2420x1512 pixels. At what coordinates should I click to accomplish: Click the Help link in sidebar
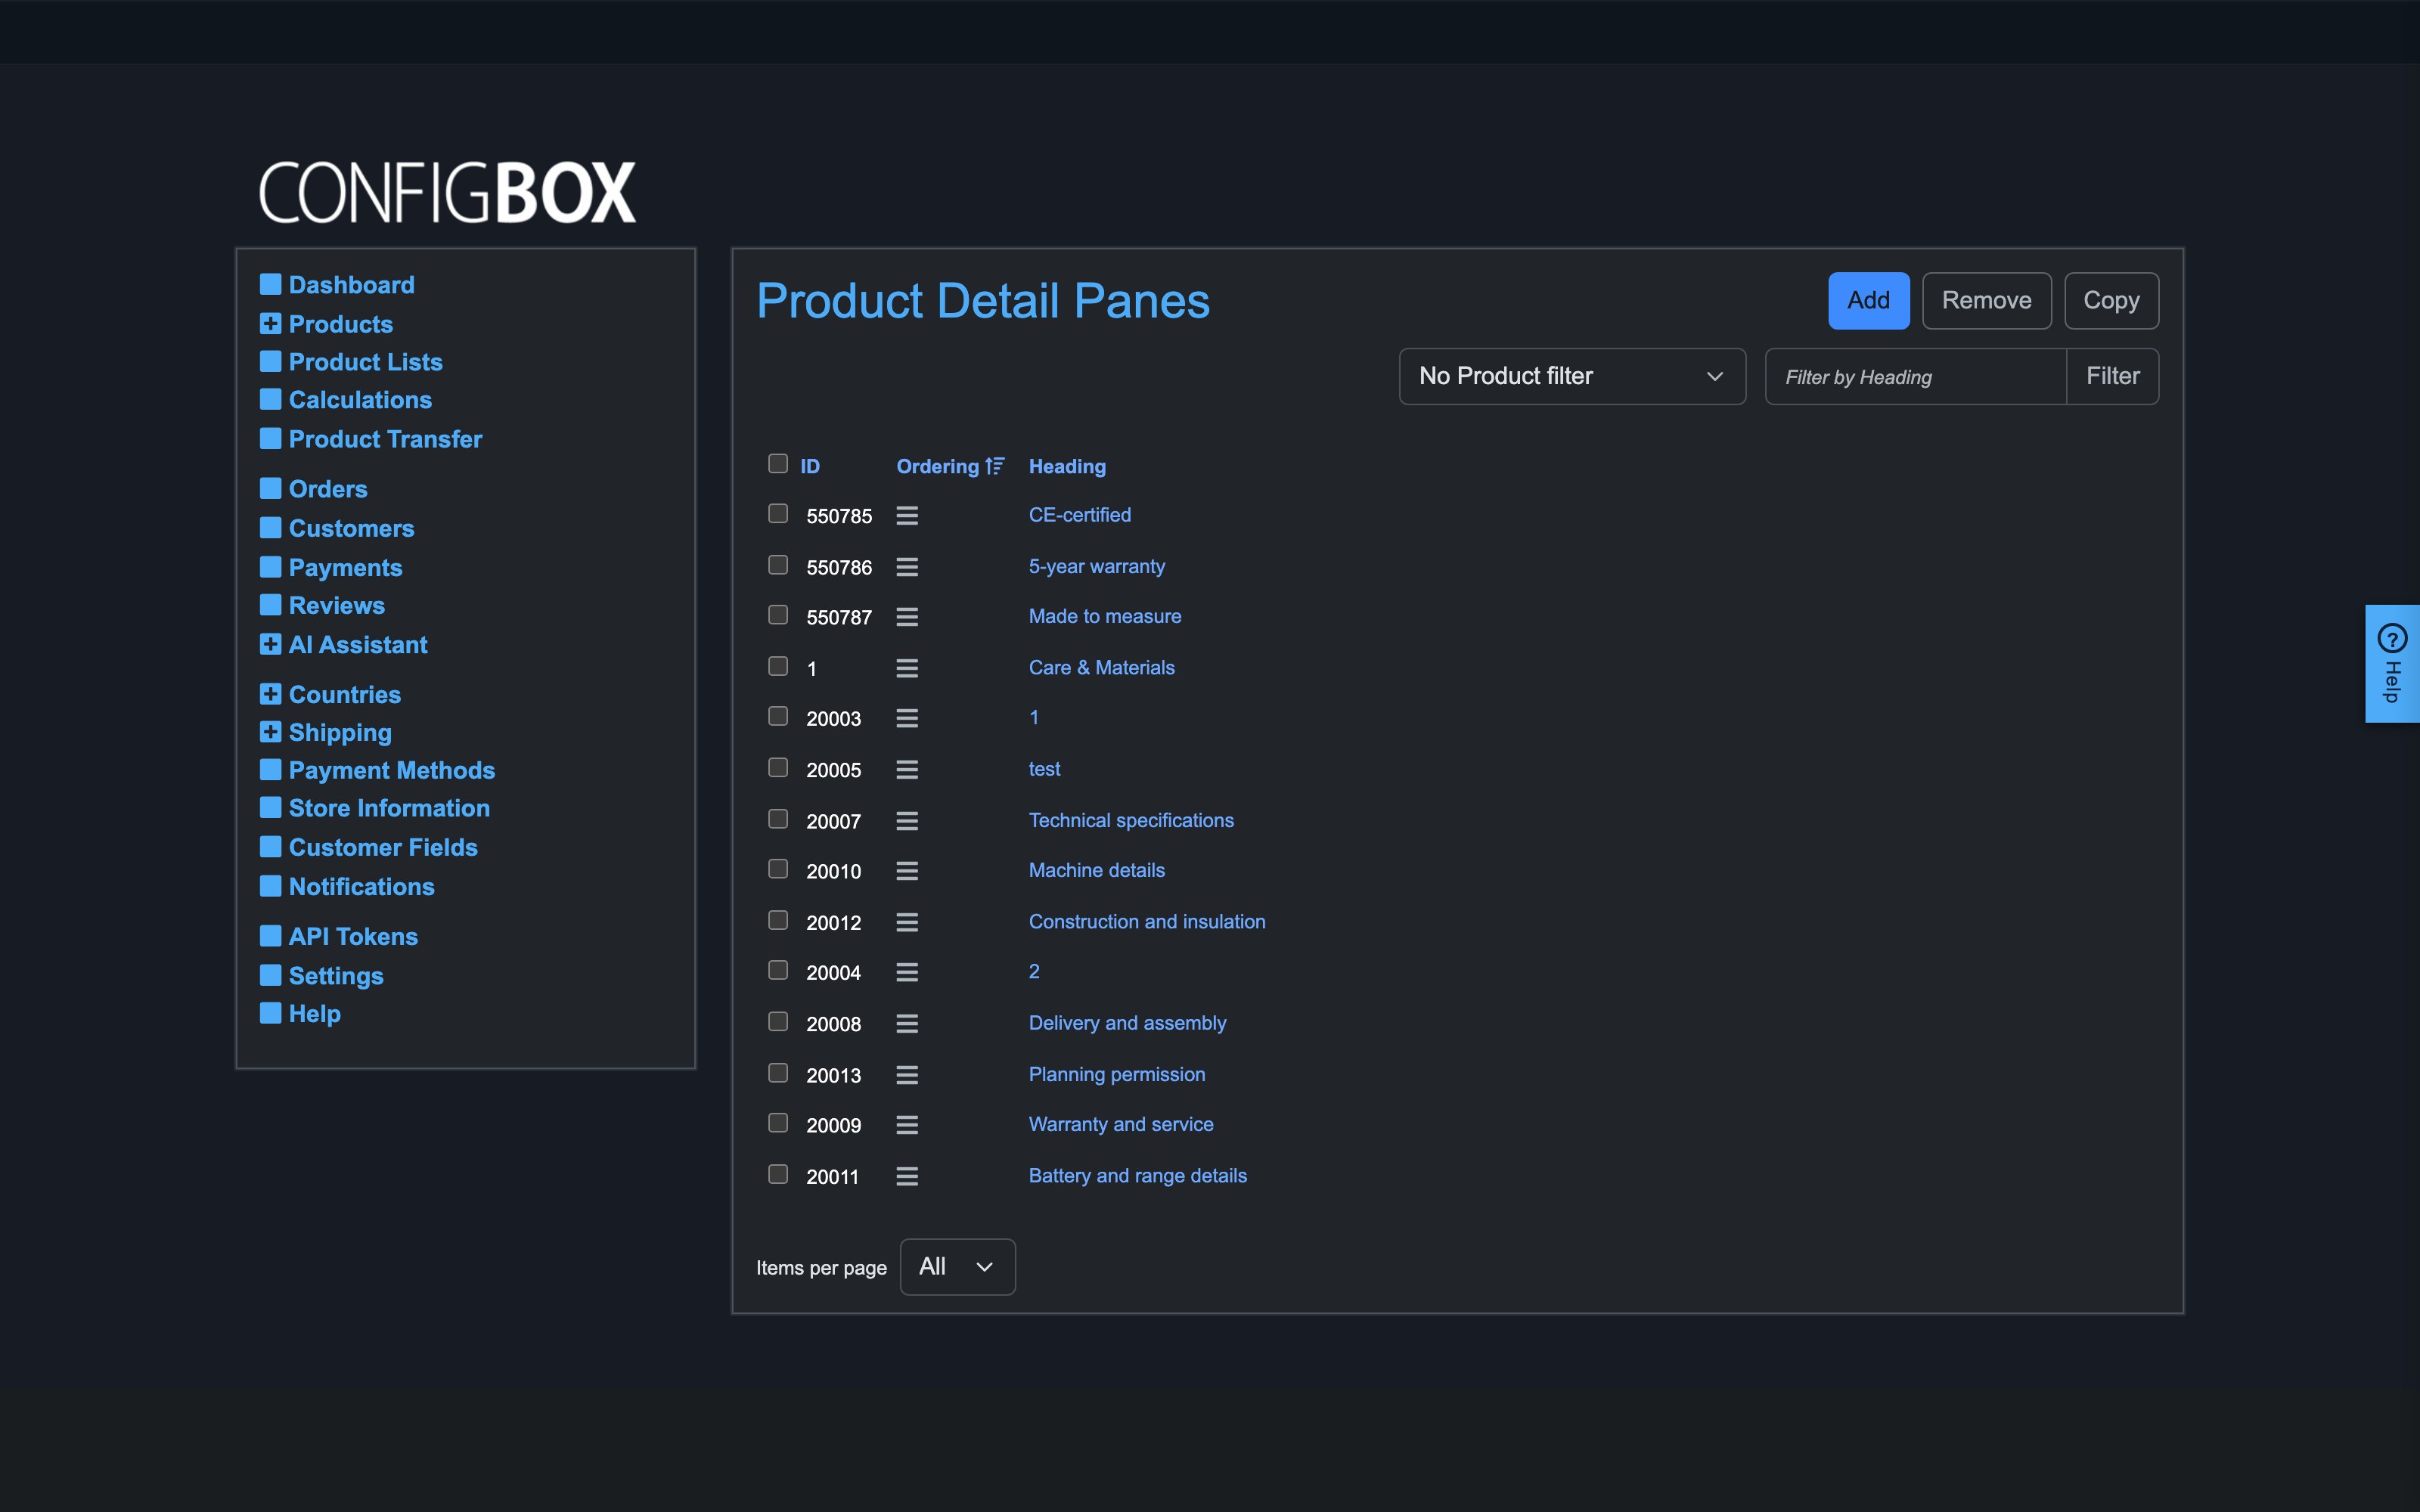click(x=314, y=1013)
